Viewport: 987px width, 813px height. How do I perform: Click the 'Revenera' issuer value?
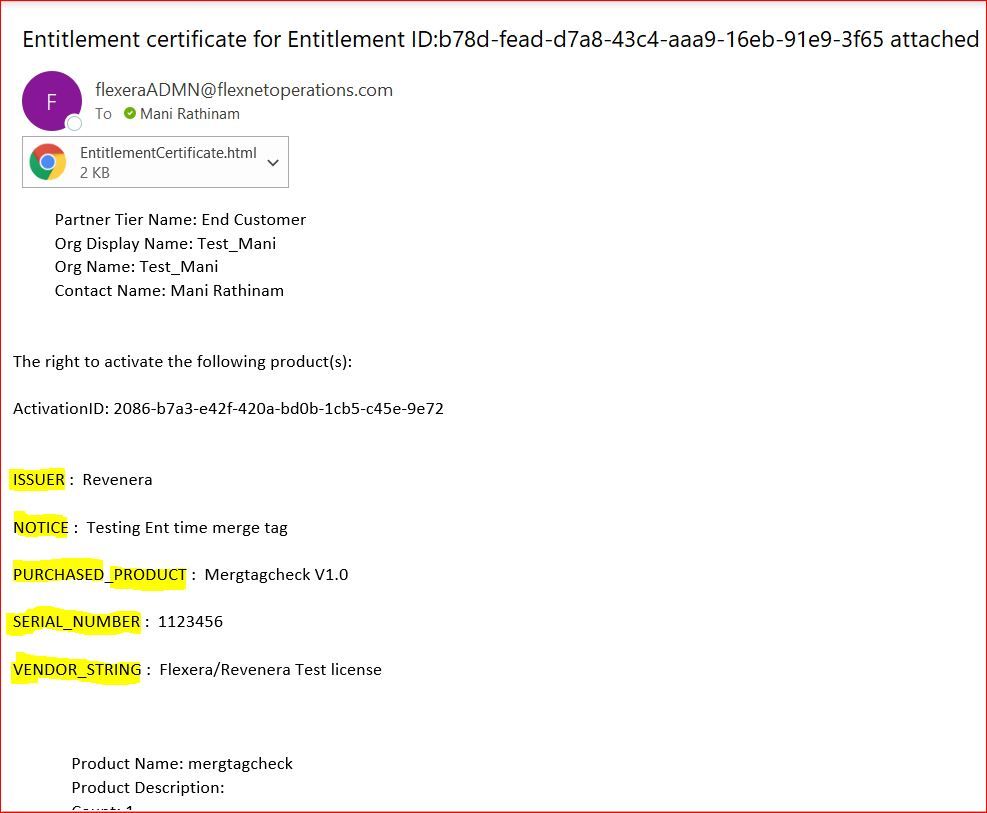pyautogui.click(x=117, y=479)
